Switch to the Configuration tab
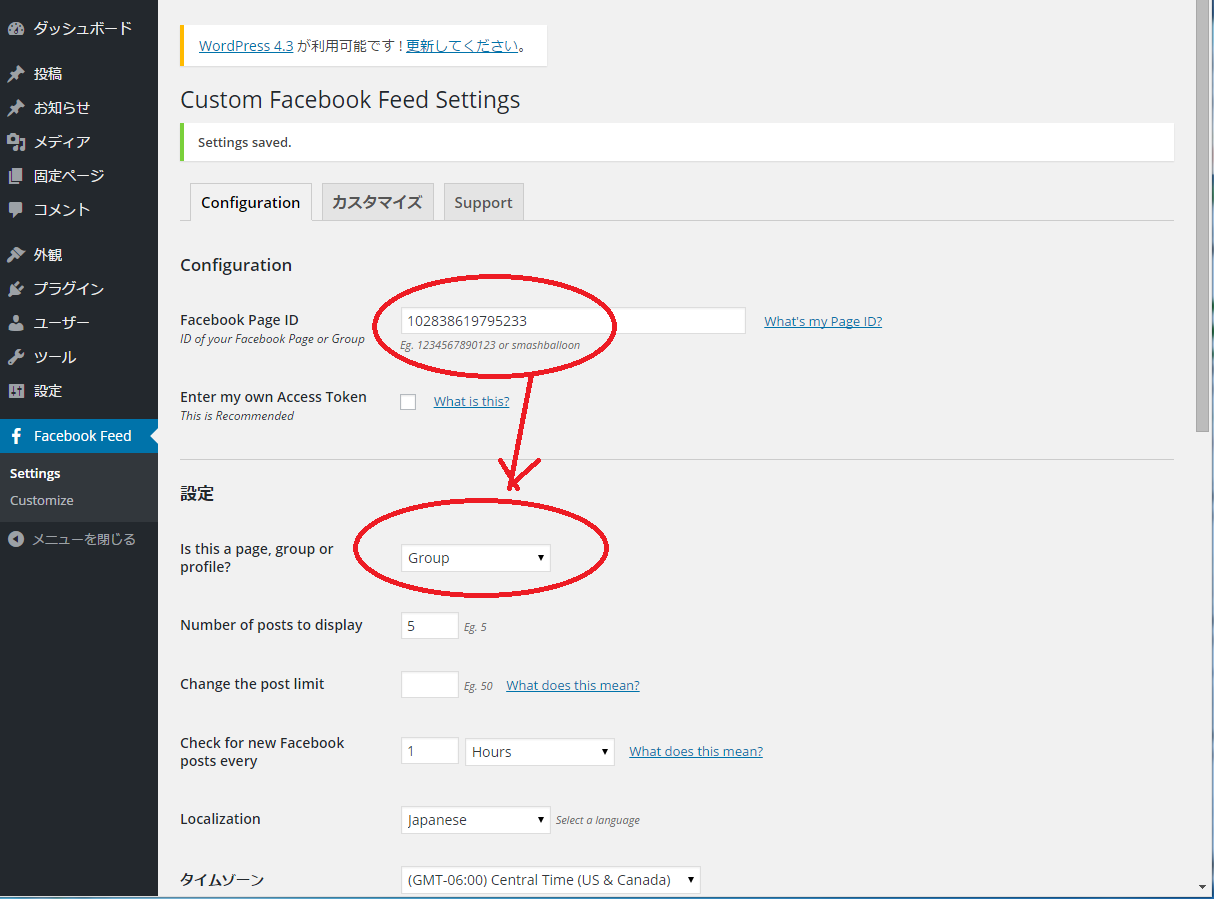The image size is (1214, 899). coord(250,202)
